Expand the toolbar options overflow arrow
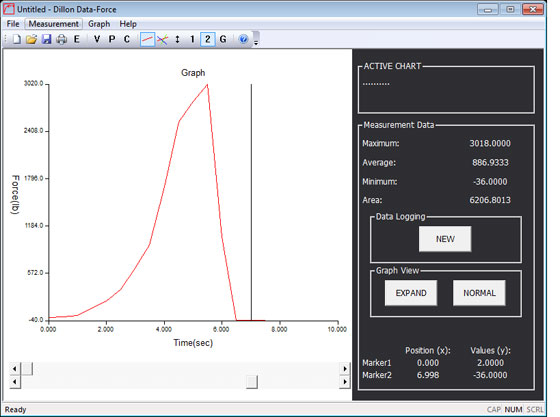Image resolution: width=560 pixels, height=417 pixels. point(256,39)
